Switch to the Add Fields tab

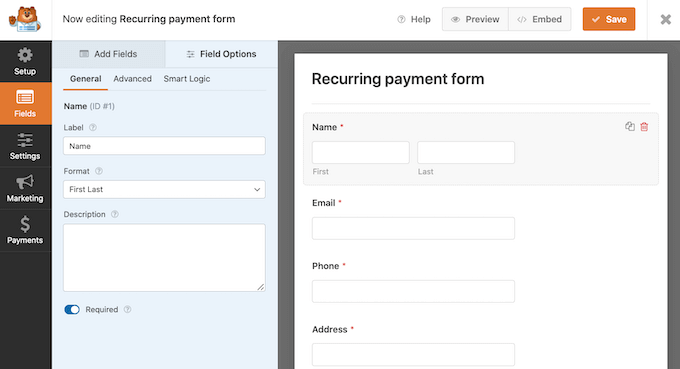pos(108,54)
